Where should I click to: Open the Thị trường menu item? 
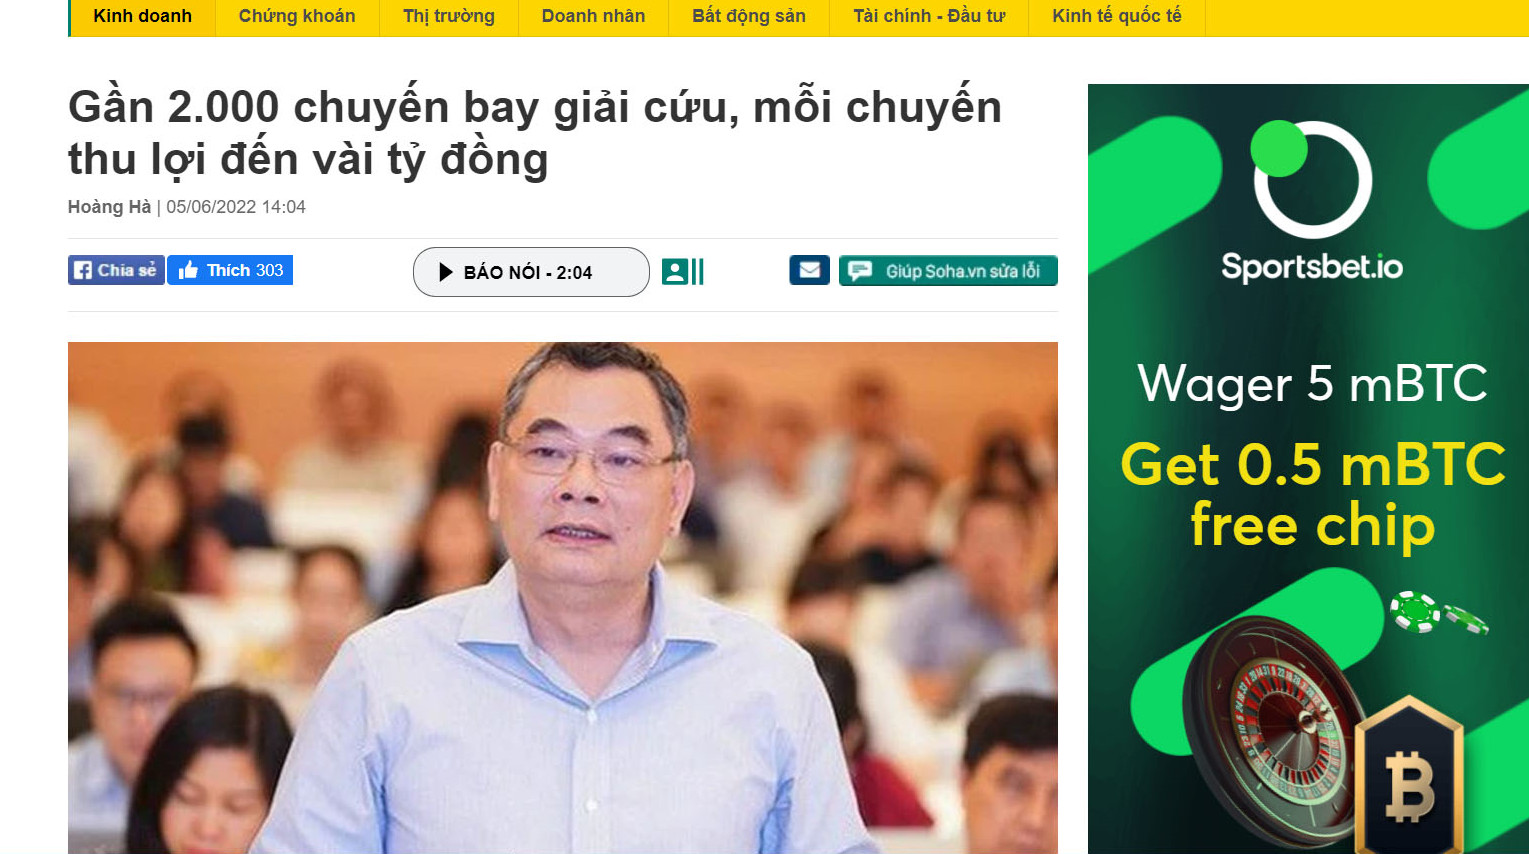[x=449, y=17]
